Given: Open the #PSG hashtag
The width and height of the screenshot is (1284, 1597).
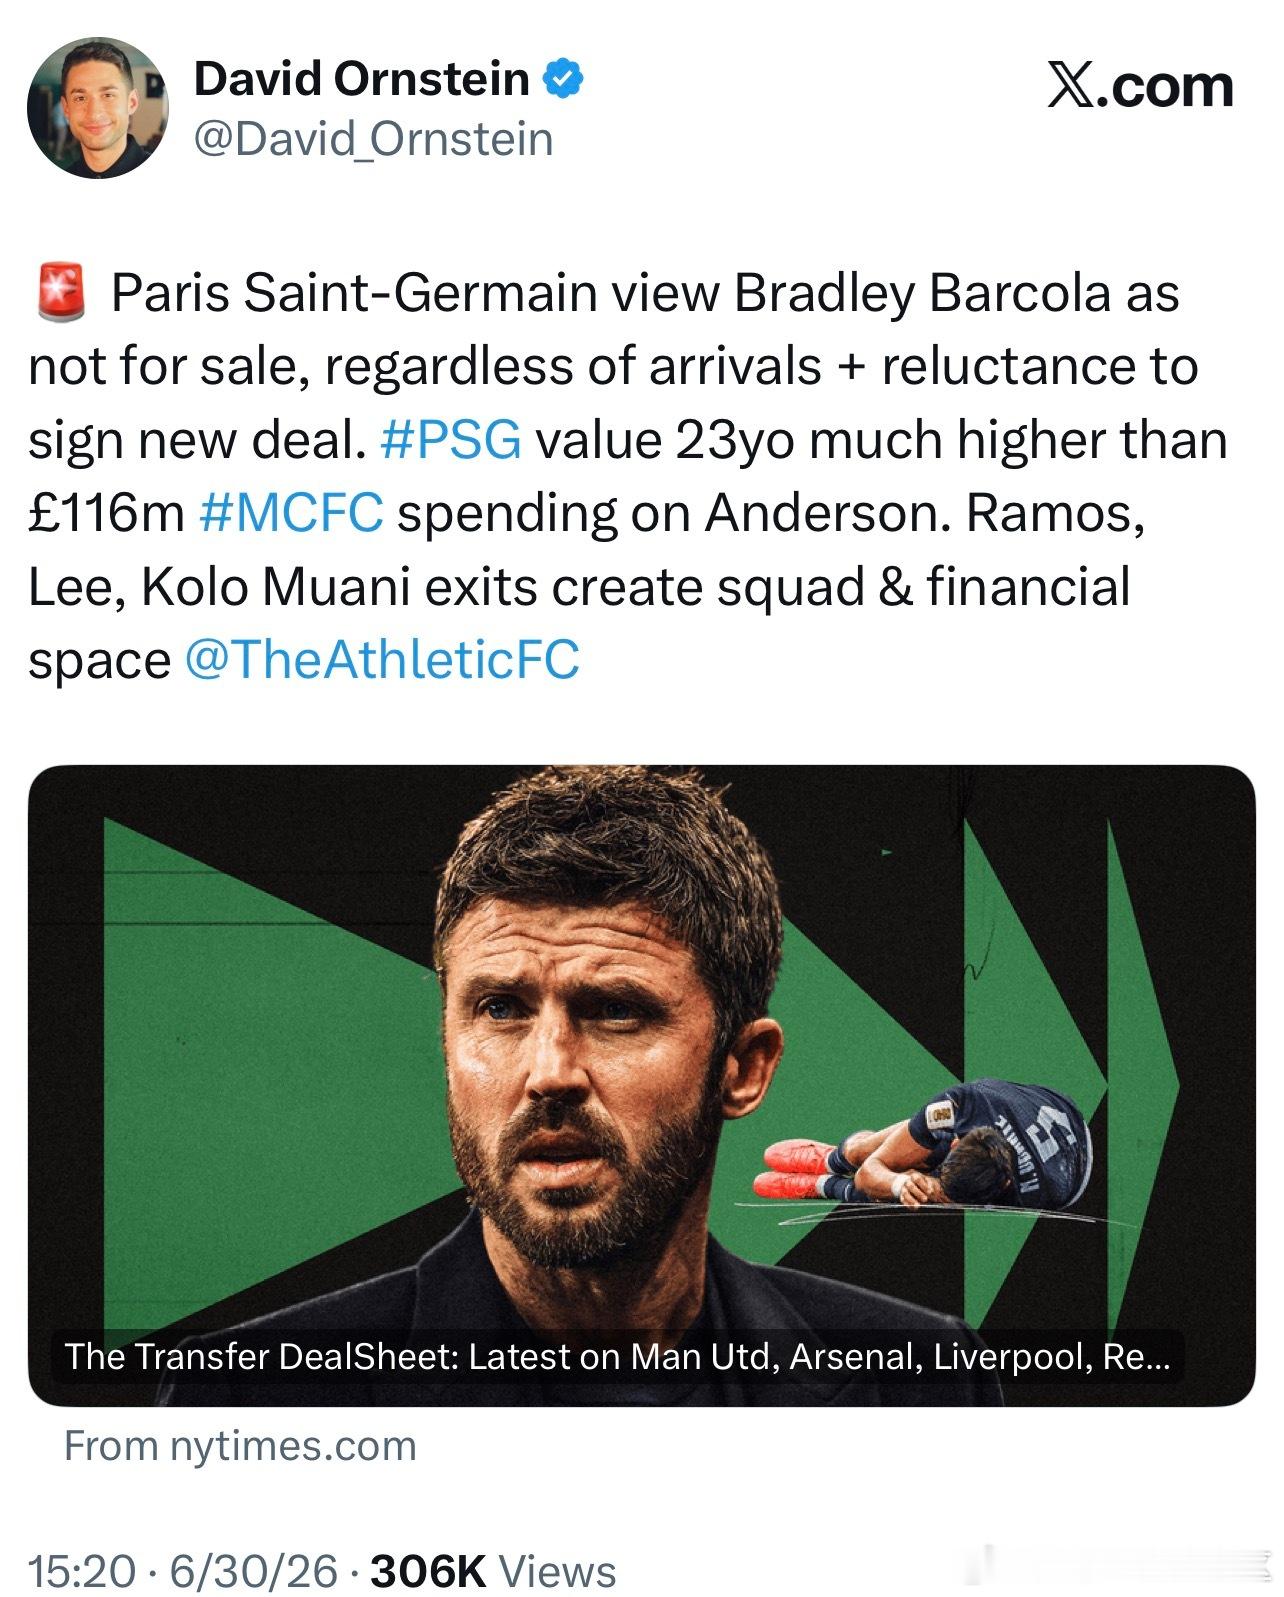Looking at the screenshot, I should tap(451, 440).
